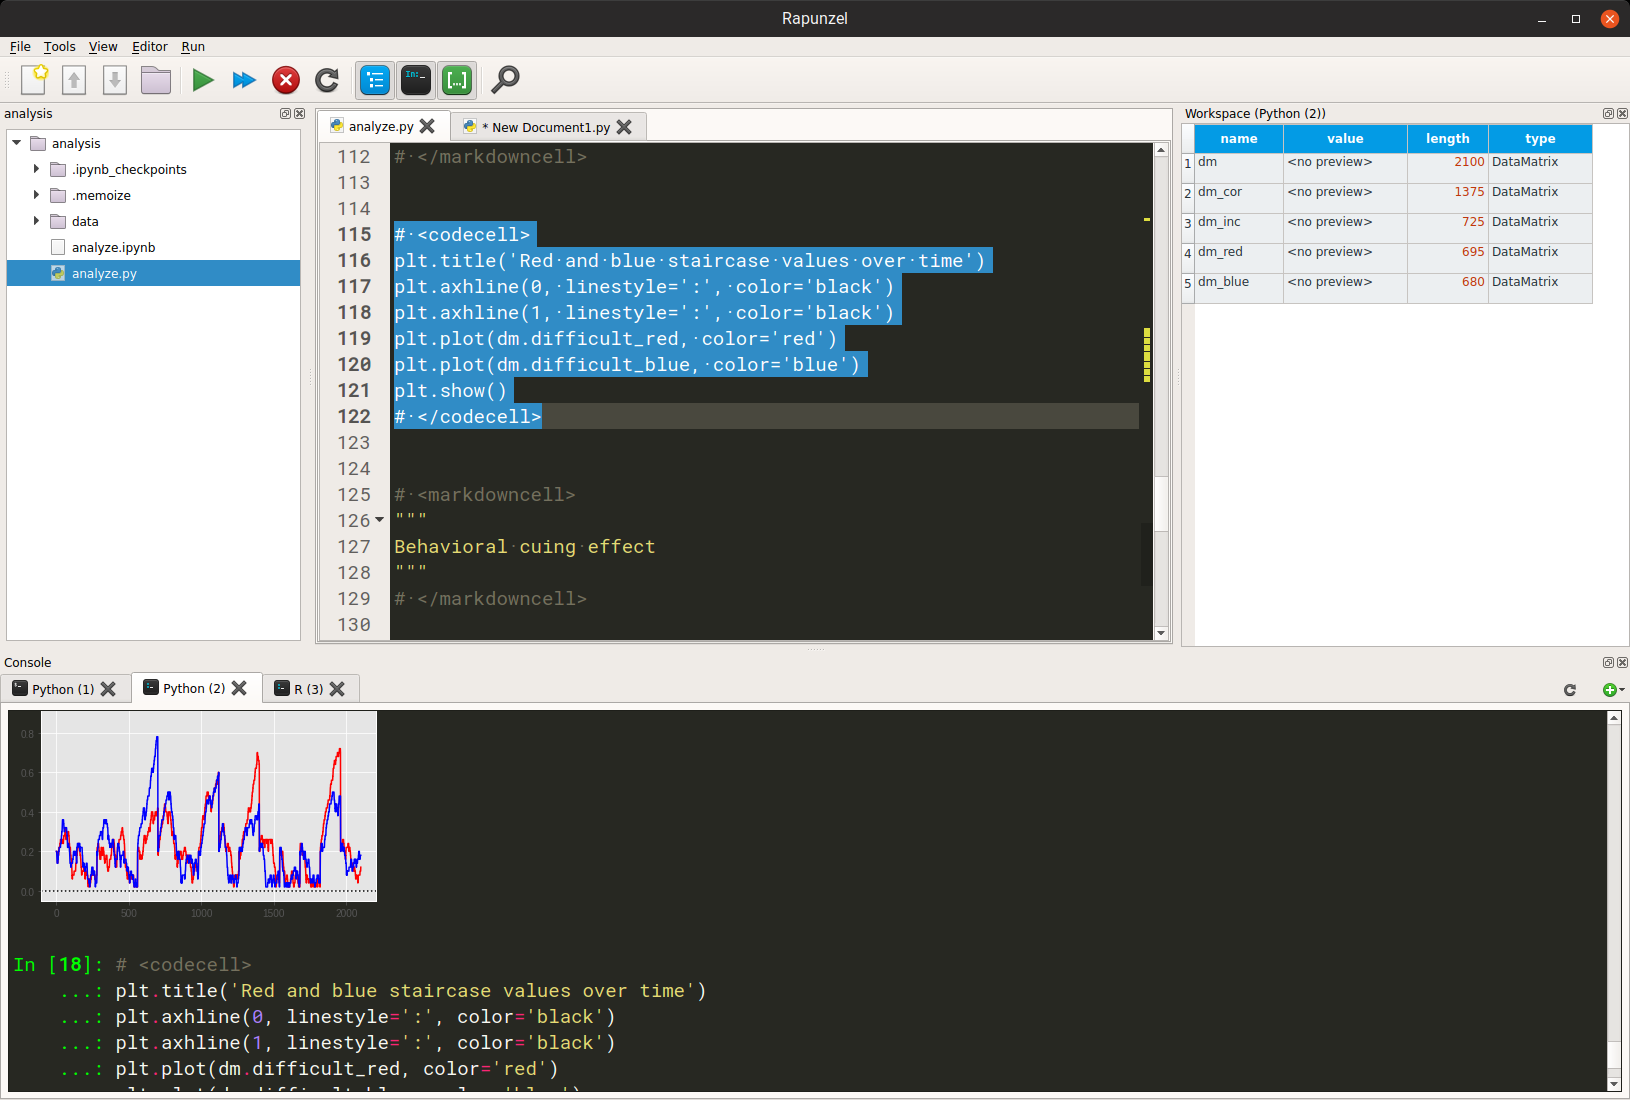This screenshot has width=1630, height=1100.
Task: Open the Run menu
Action: point(193,47)
